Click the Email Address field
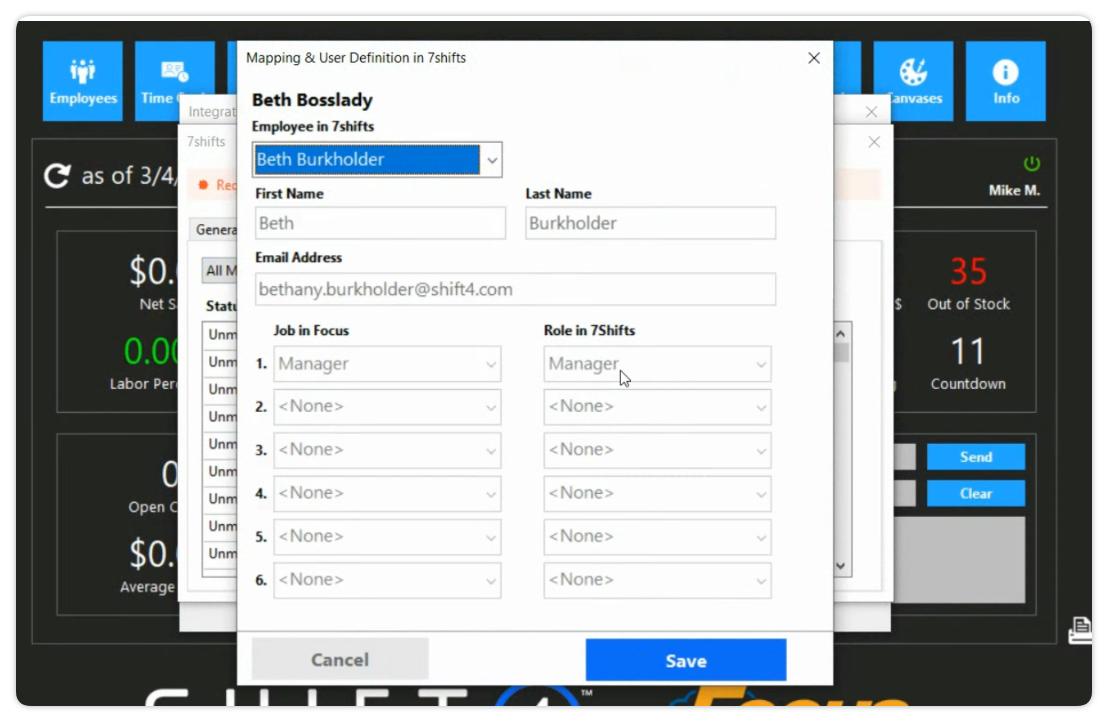The height and width of the screenshot is (722, 1108). pyautogui.click(x=515, y=289)
